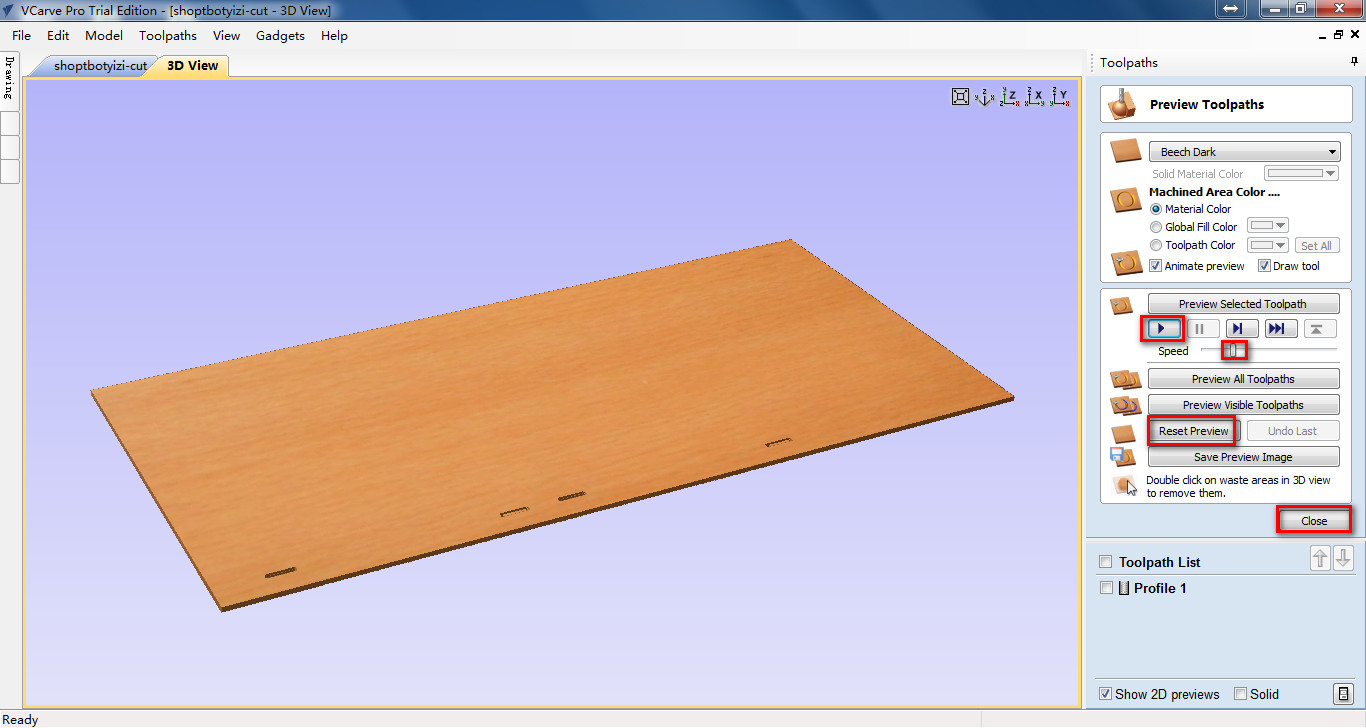1366x728 pixels.
Task: Click the Reset Preview blank-board icon
Action: pos(1124,433)
